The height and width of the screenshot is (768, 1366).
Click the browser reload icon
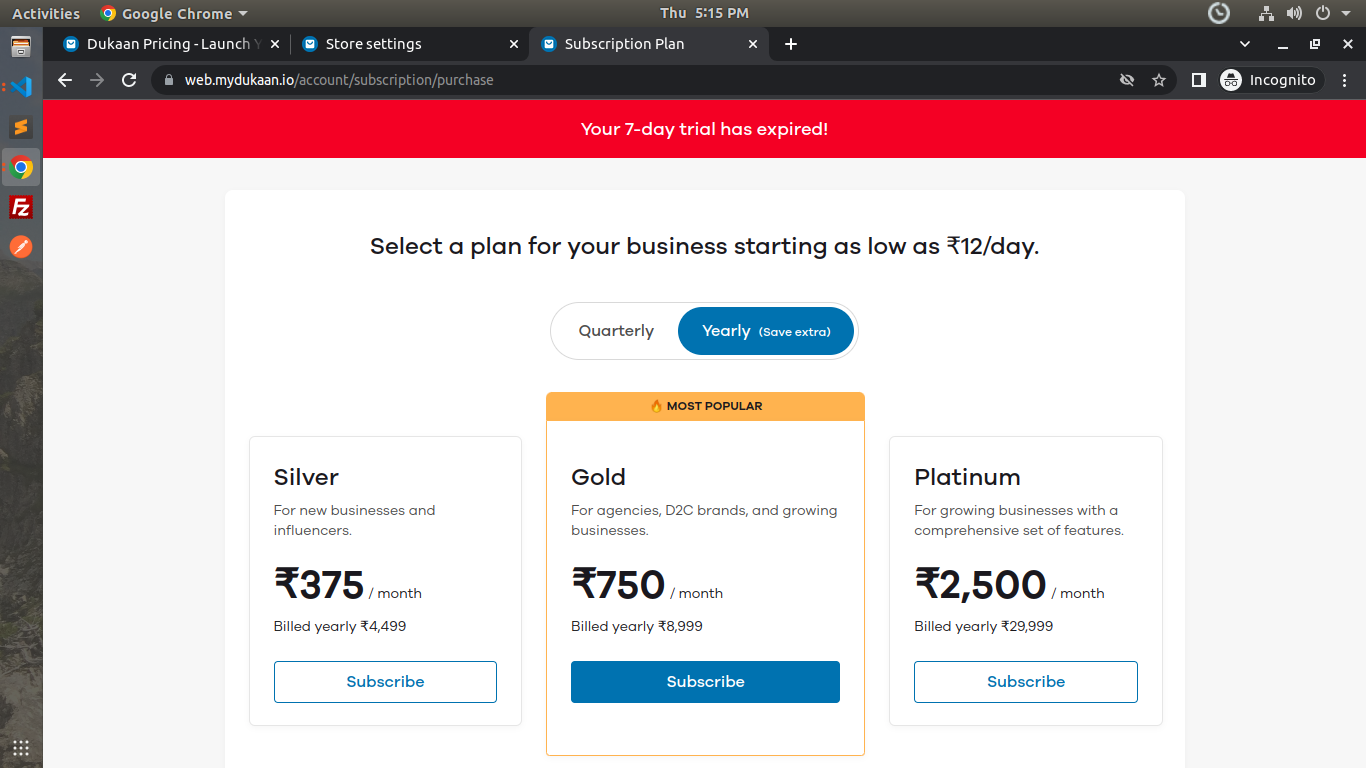[x=129, y=80]
